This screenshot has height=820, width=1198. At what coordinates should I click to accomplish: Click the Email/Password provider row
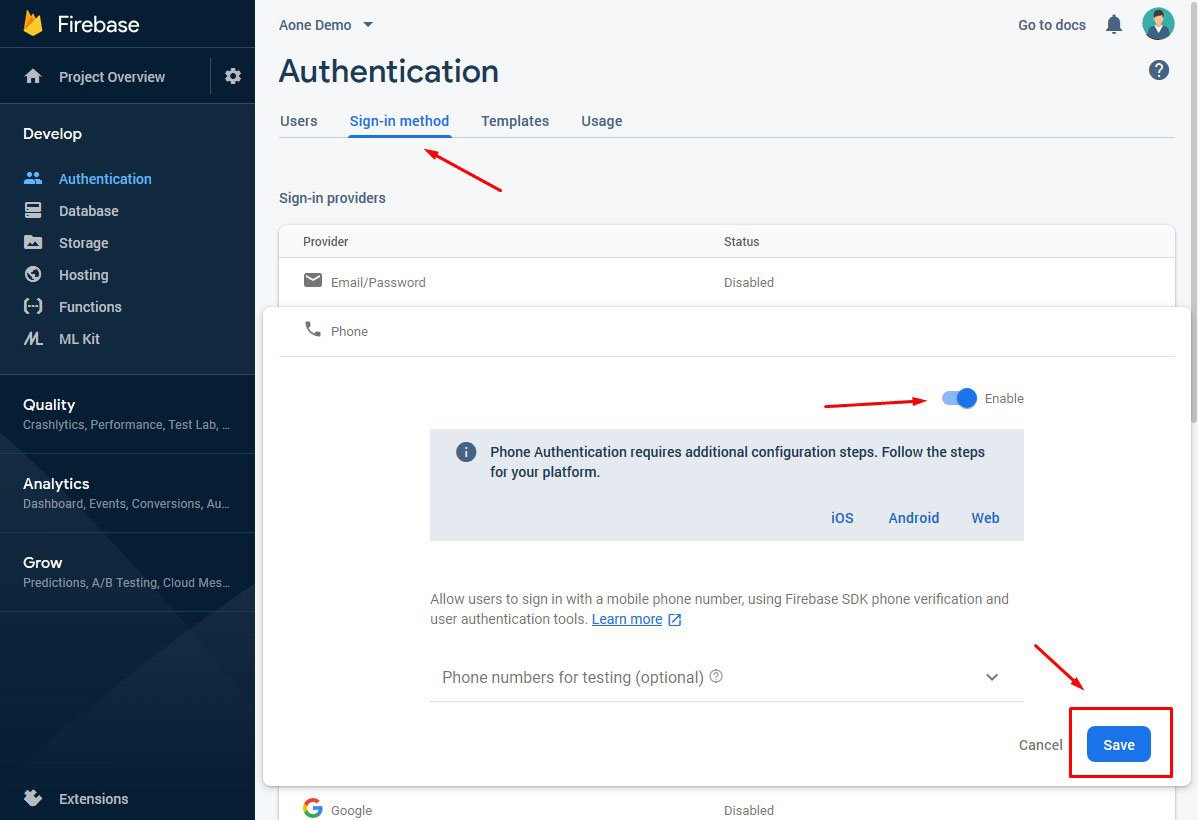(x=727, y=282)
